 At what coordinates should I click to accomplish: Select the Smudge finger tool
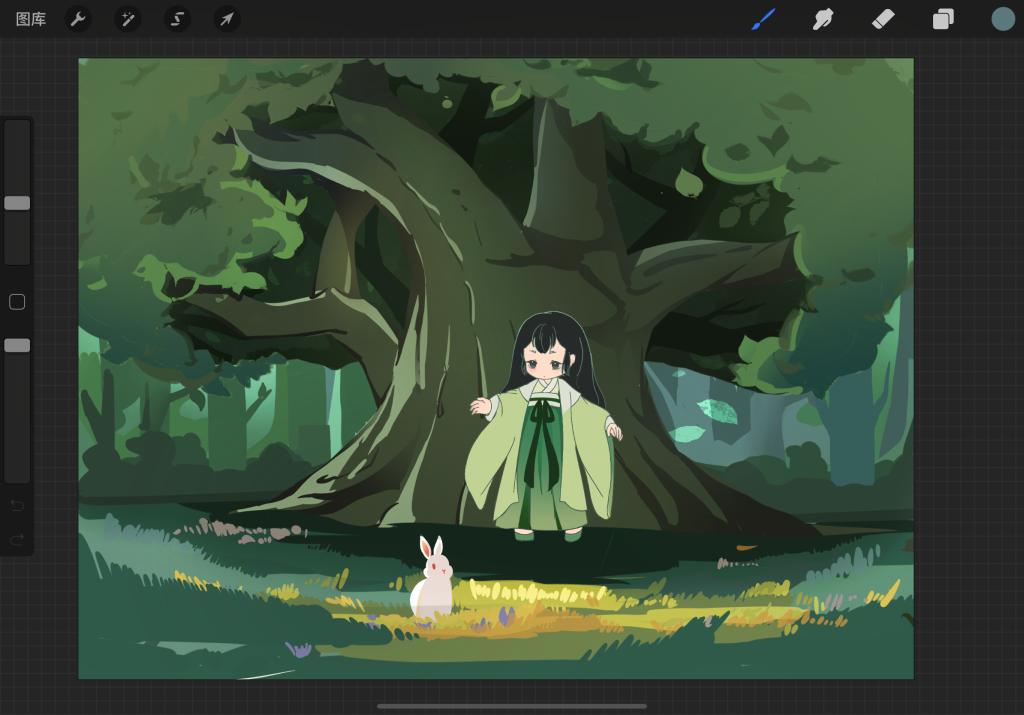(x=823, y=19)
